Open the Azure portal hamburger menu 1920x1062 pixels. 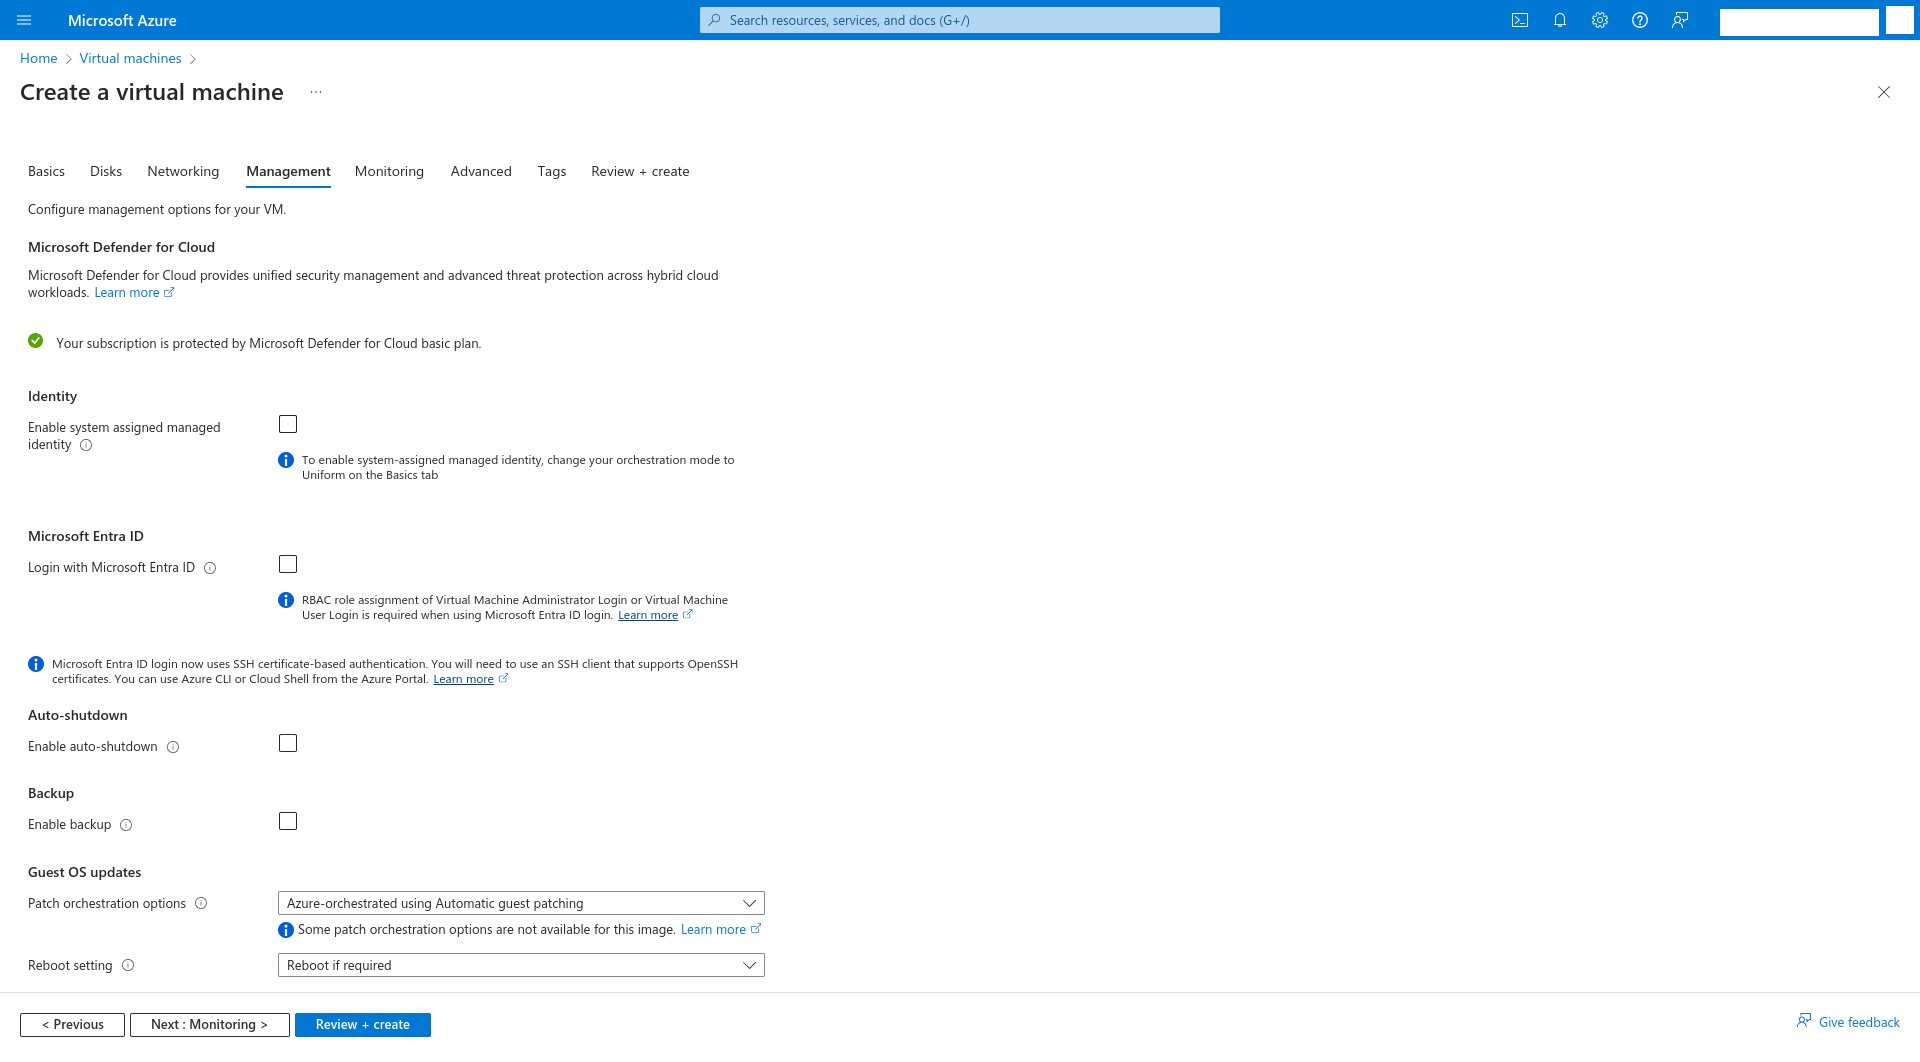coord(24,20)
